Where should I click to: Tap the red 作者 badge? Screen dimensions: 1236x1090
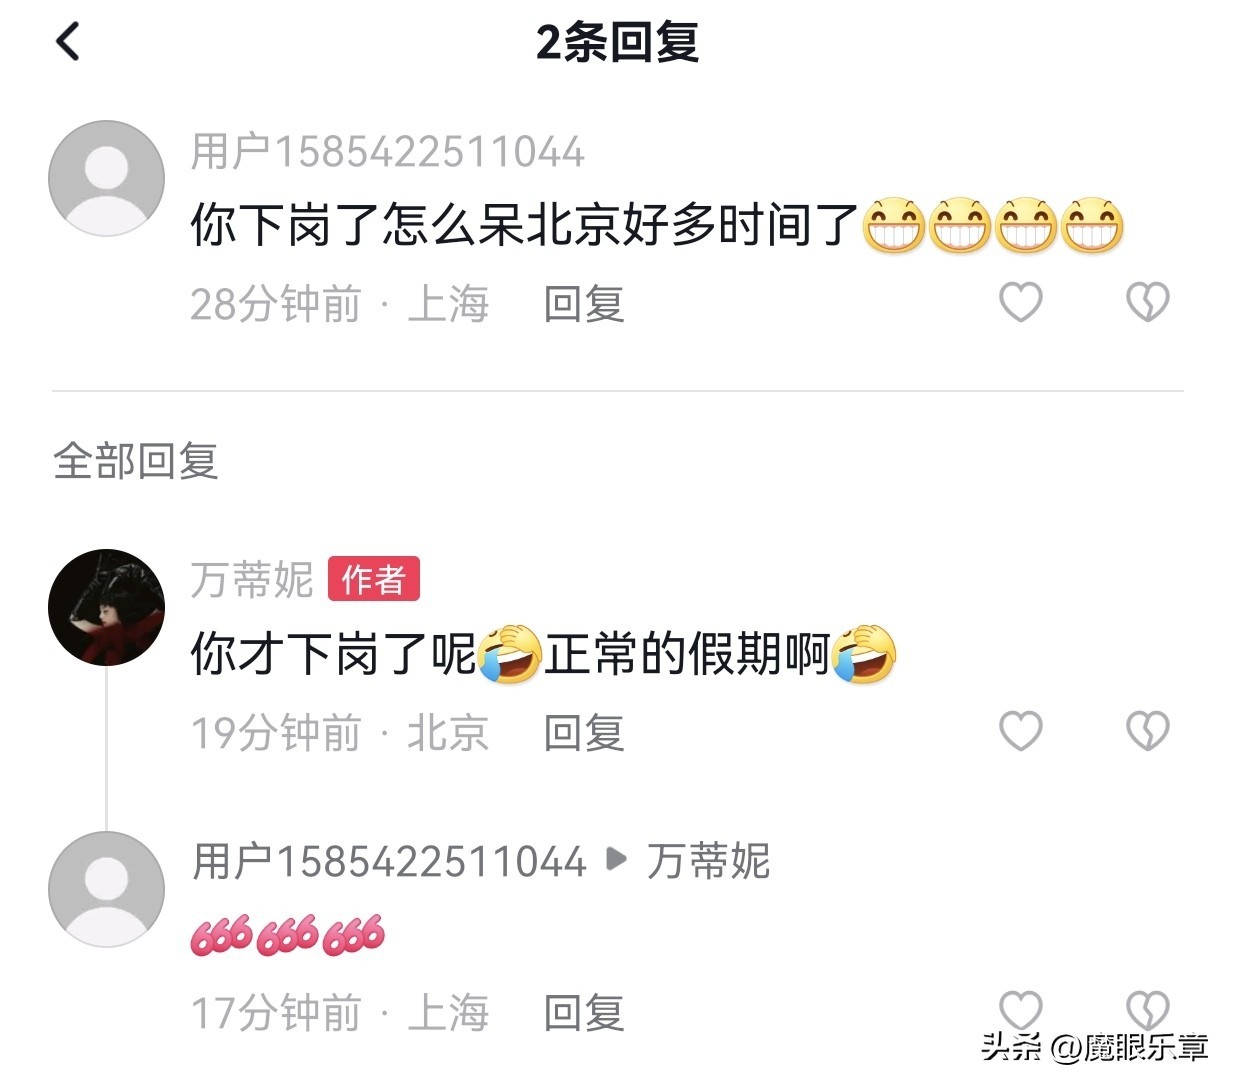coord(374,579)
